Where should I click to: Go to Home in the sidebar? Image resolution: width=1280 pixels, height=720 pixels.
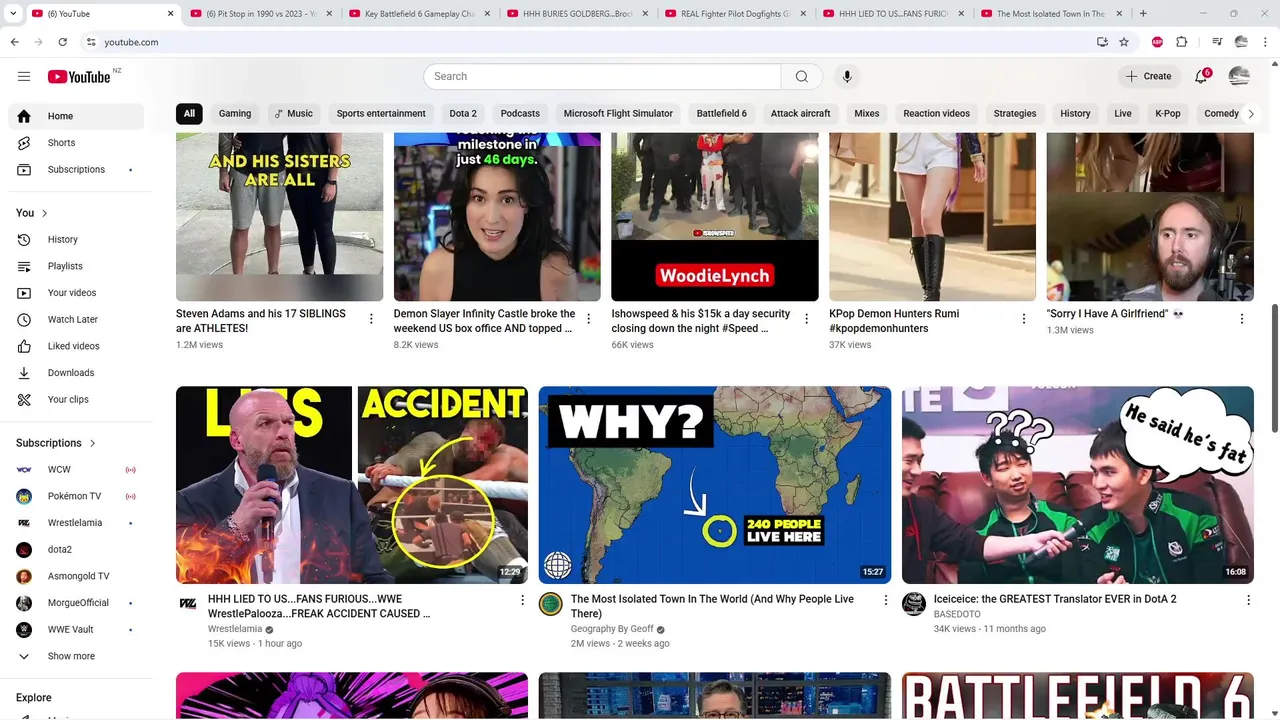coord(76,116)
